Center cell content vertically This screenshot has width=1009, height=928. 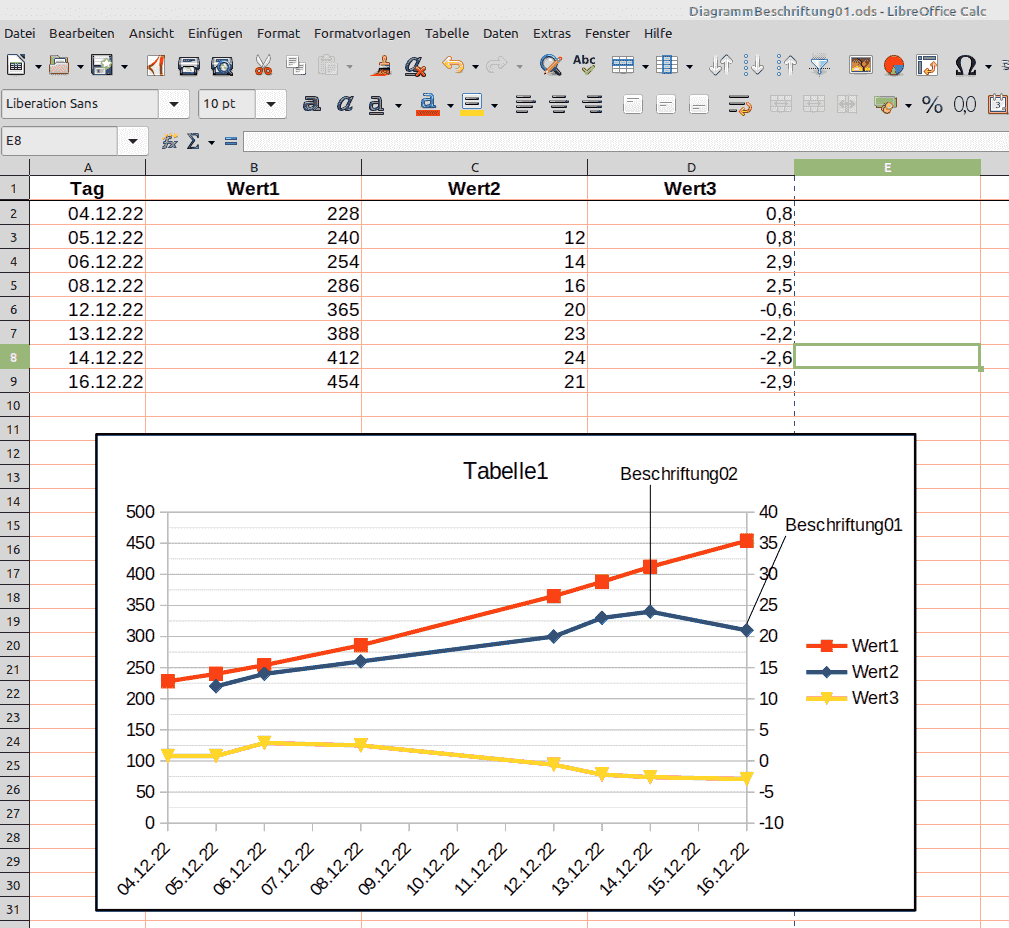coord(666,104)
